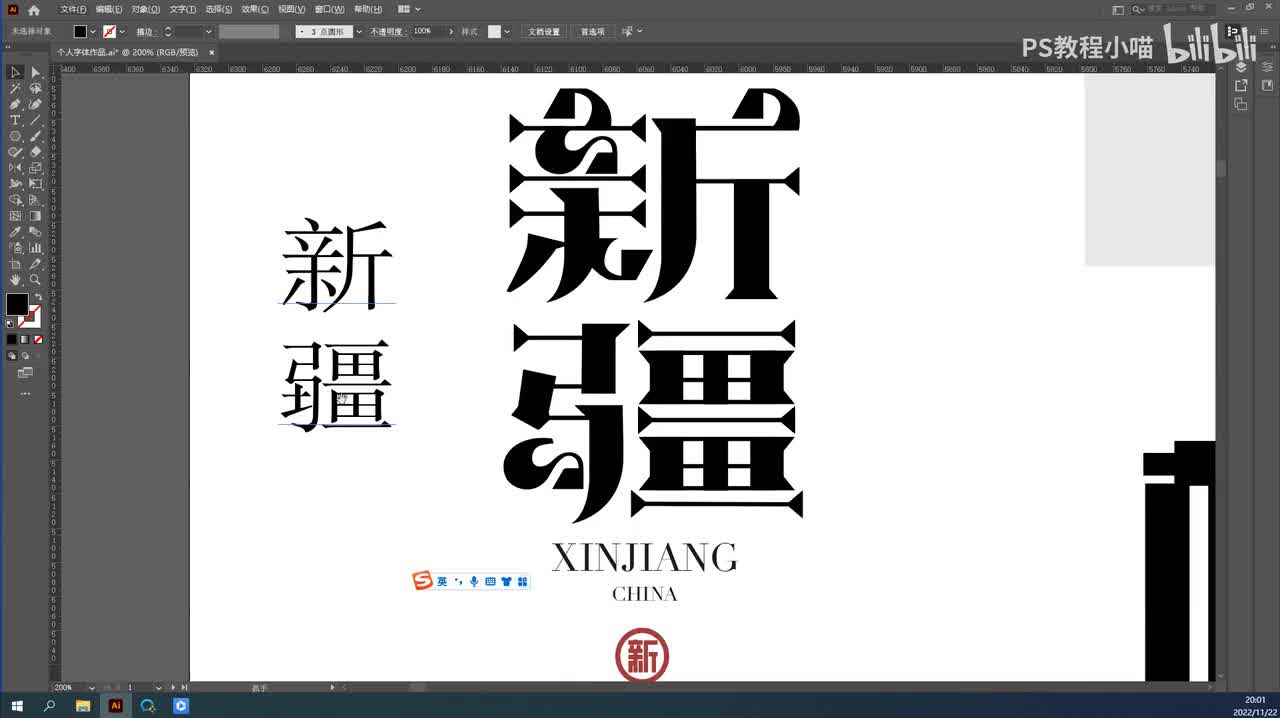
Task: Open the 窗口(W) menu
Action: click(x=330, y=9)
